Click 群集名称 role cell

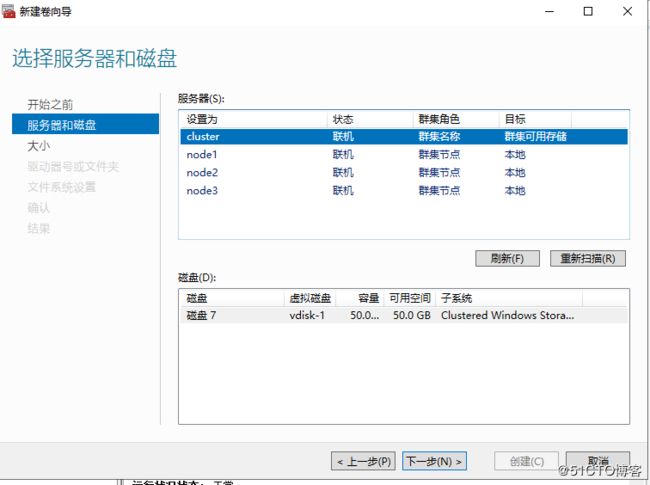pyautogui.click(x=439, y=136)
